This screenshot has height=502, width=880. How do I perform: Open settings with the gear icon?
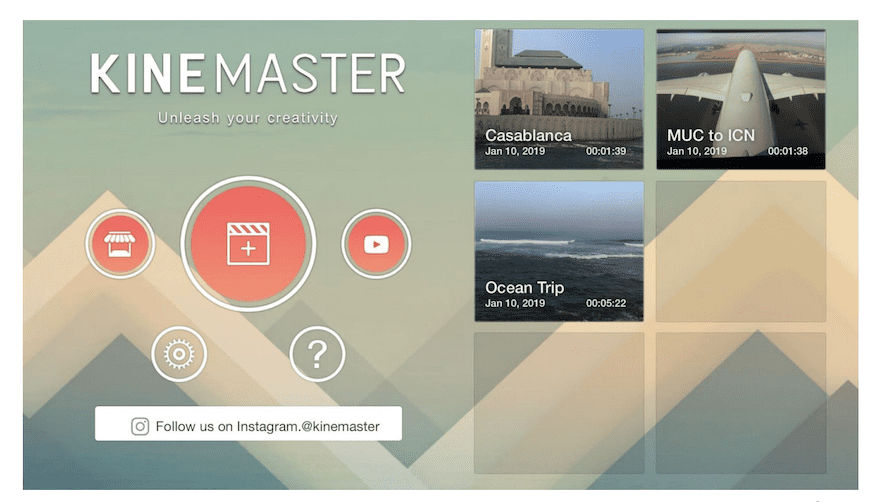click(179, 354)
